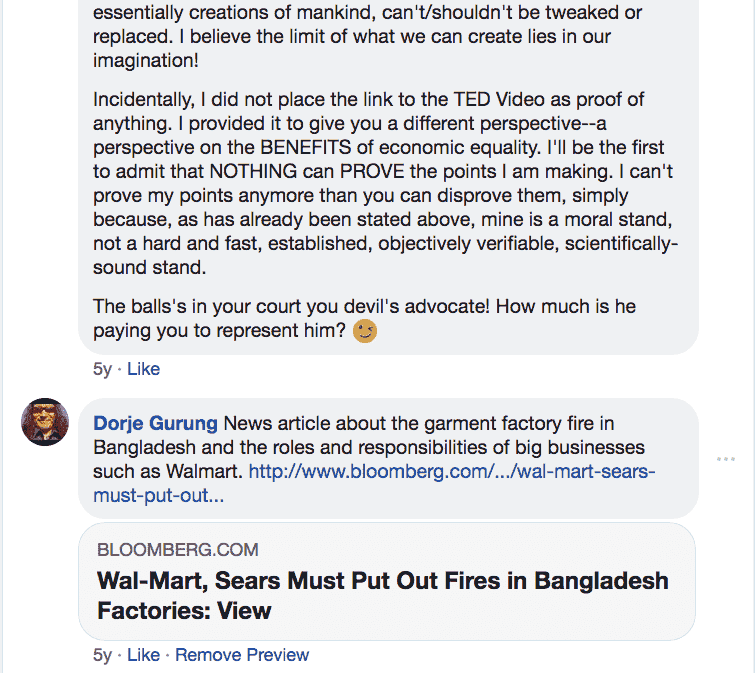Viewport: 755px width, 673px height.
Task: Click the winking face emoji
Action: click(365, 331)
